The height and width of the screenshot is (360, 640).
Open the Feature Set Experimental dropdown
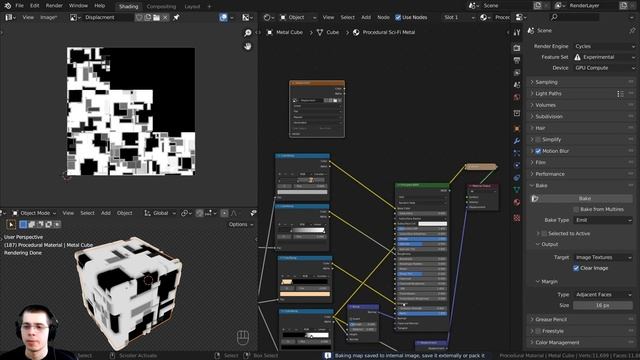point(604,57)
